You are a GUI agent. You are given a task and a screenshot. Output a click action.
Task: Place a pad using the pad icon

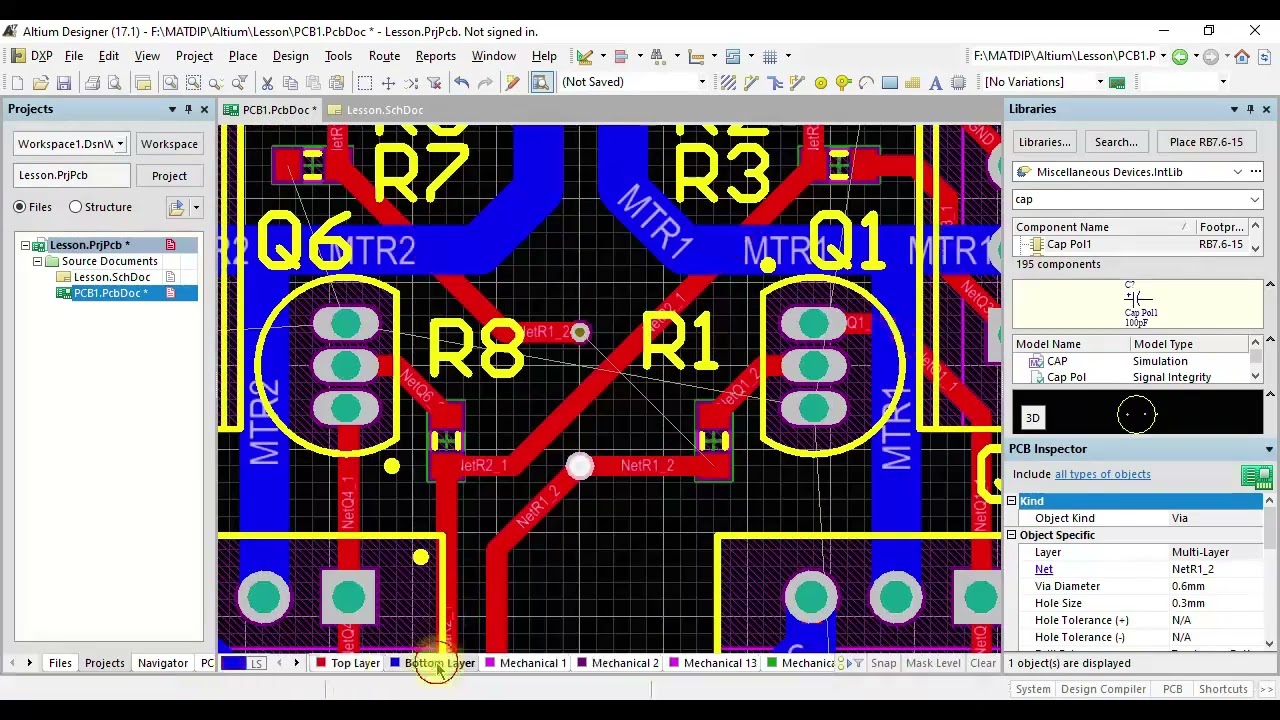[x=821, y=83]
